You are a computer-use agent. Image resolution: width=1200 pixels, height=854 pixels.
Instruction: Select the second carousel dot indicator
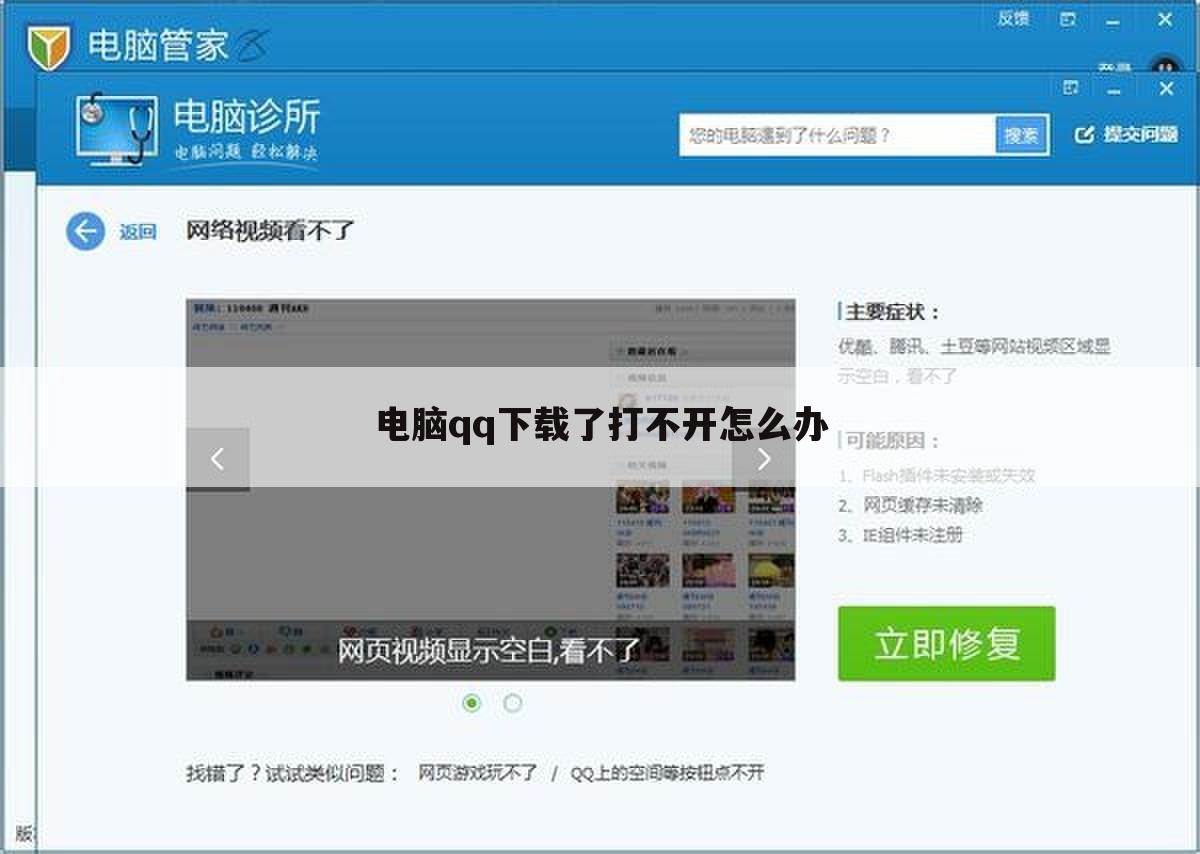(x=513, y=703)
